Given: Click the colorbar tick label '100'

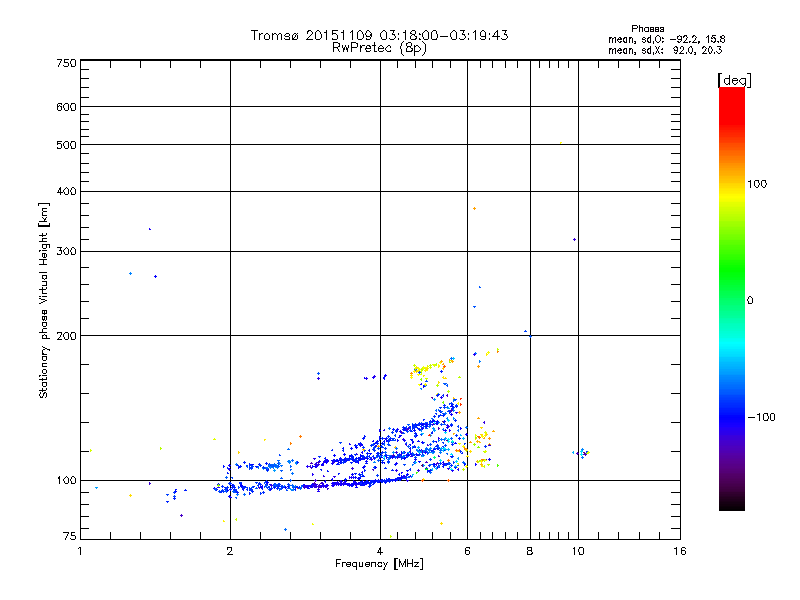Looking at the screenshot, I should click(x=757, y=184).
